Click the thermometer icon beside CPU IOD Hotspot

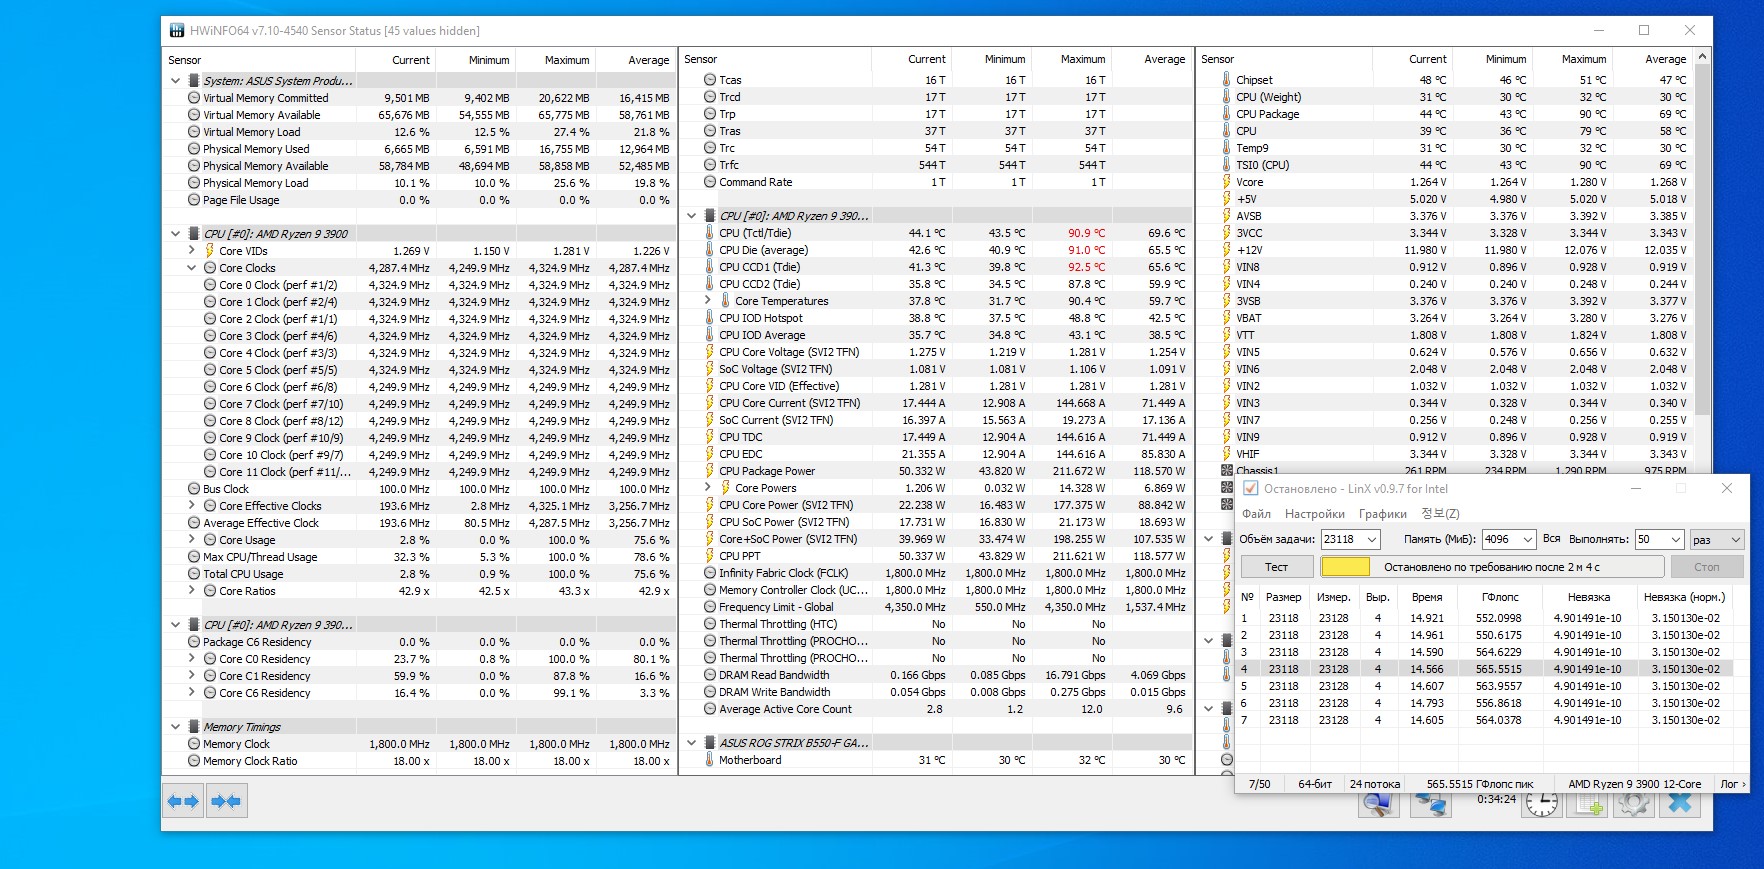pos(710,318)
